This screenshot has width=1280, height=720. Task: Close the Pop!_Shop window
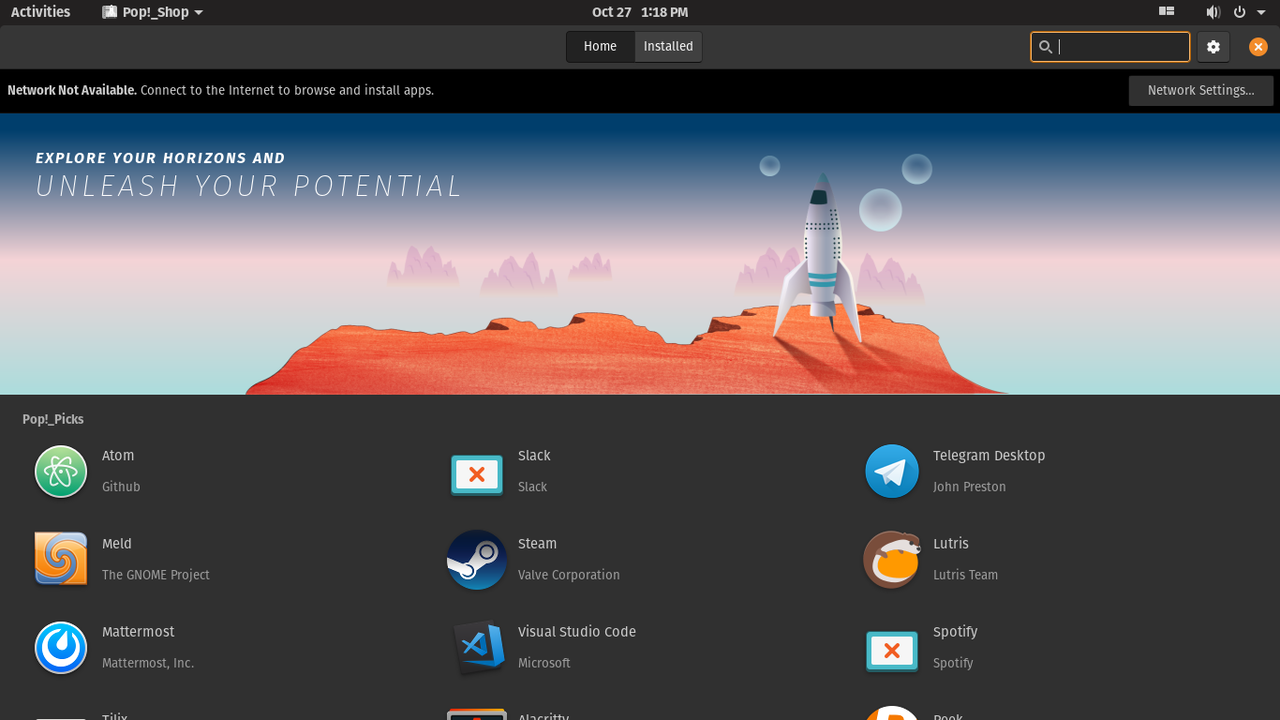[1258, 47]
